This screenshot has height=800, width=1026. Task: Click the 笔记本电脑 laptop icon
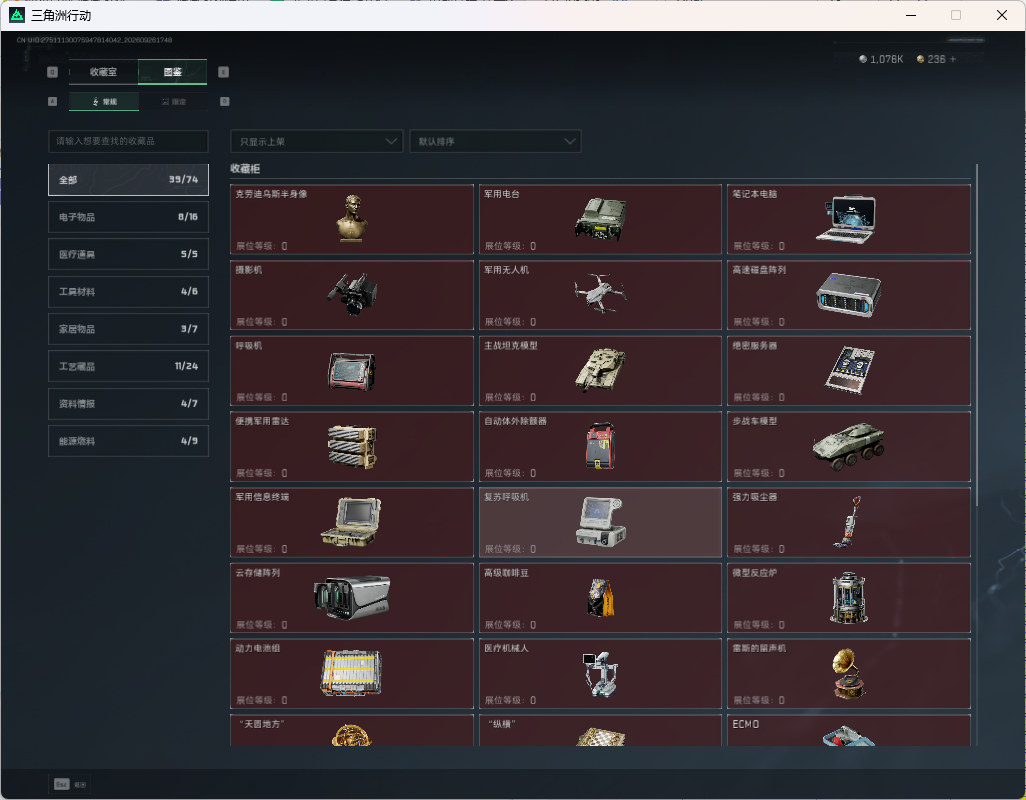tap(847, 219)
